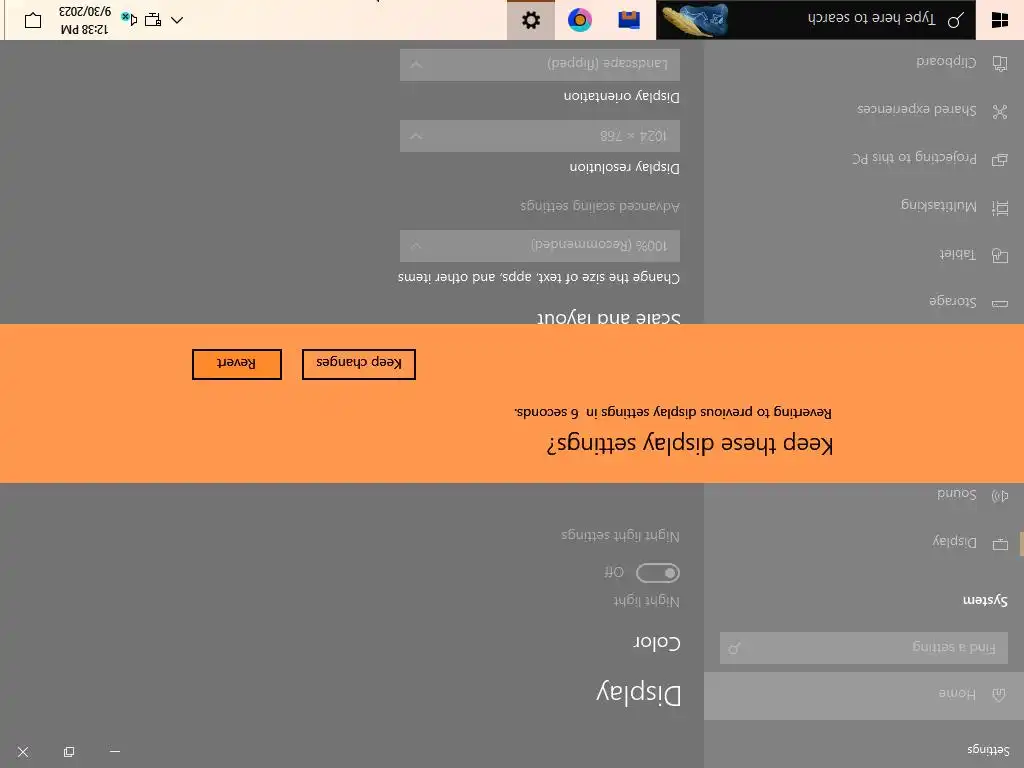
Task: Click the taskbar search magnifier icon
Action: pyautogui.click(x=955, y=20)
